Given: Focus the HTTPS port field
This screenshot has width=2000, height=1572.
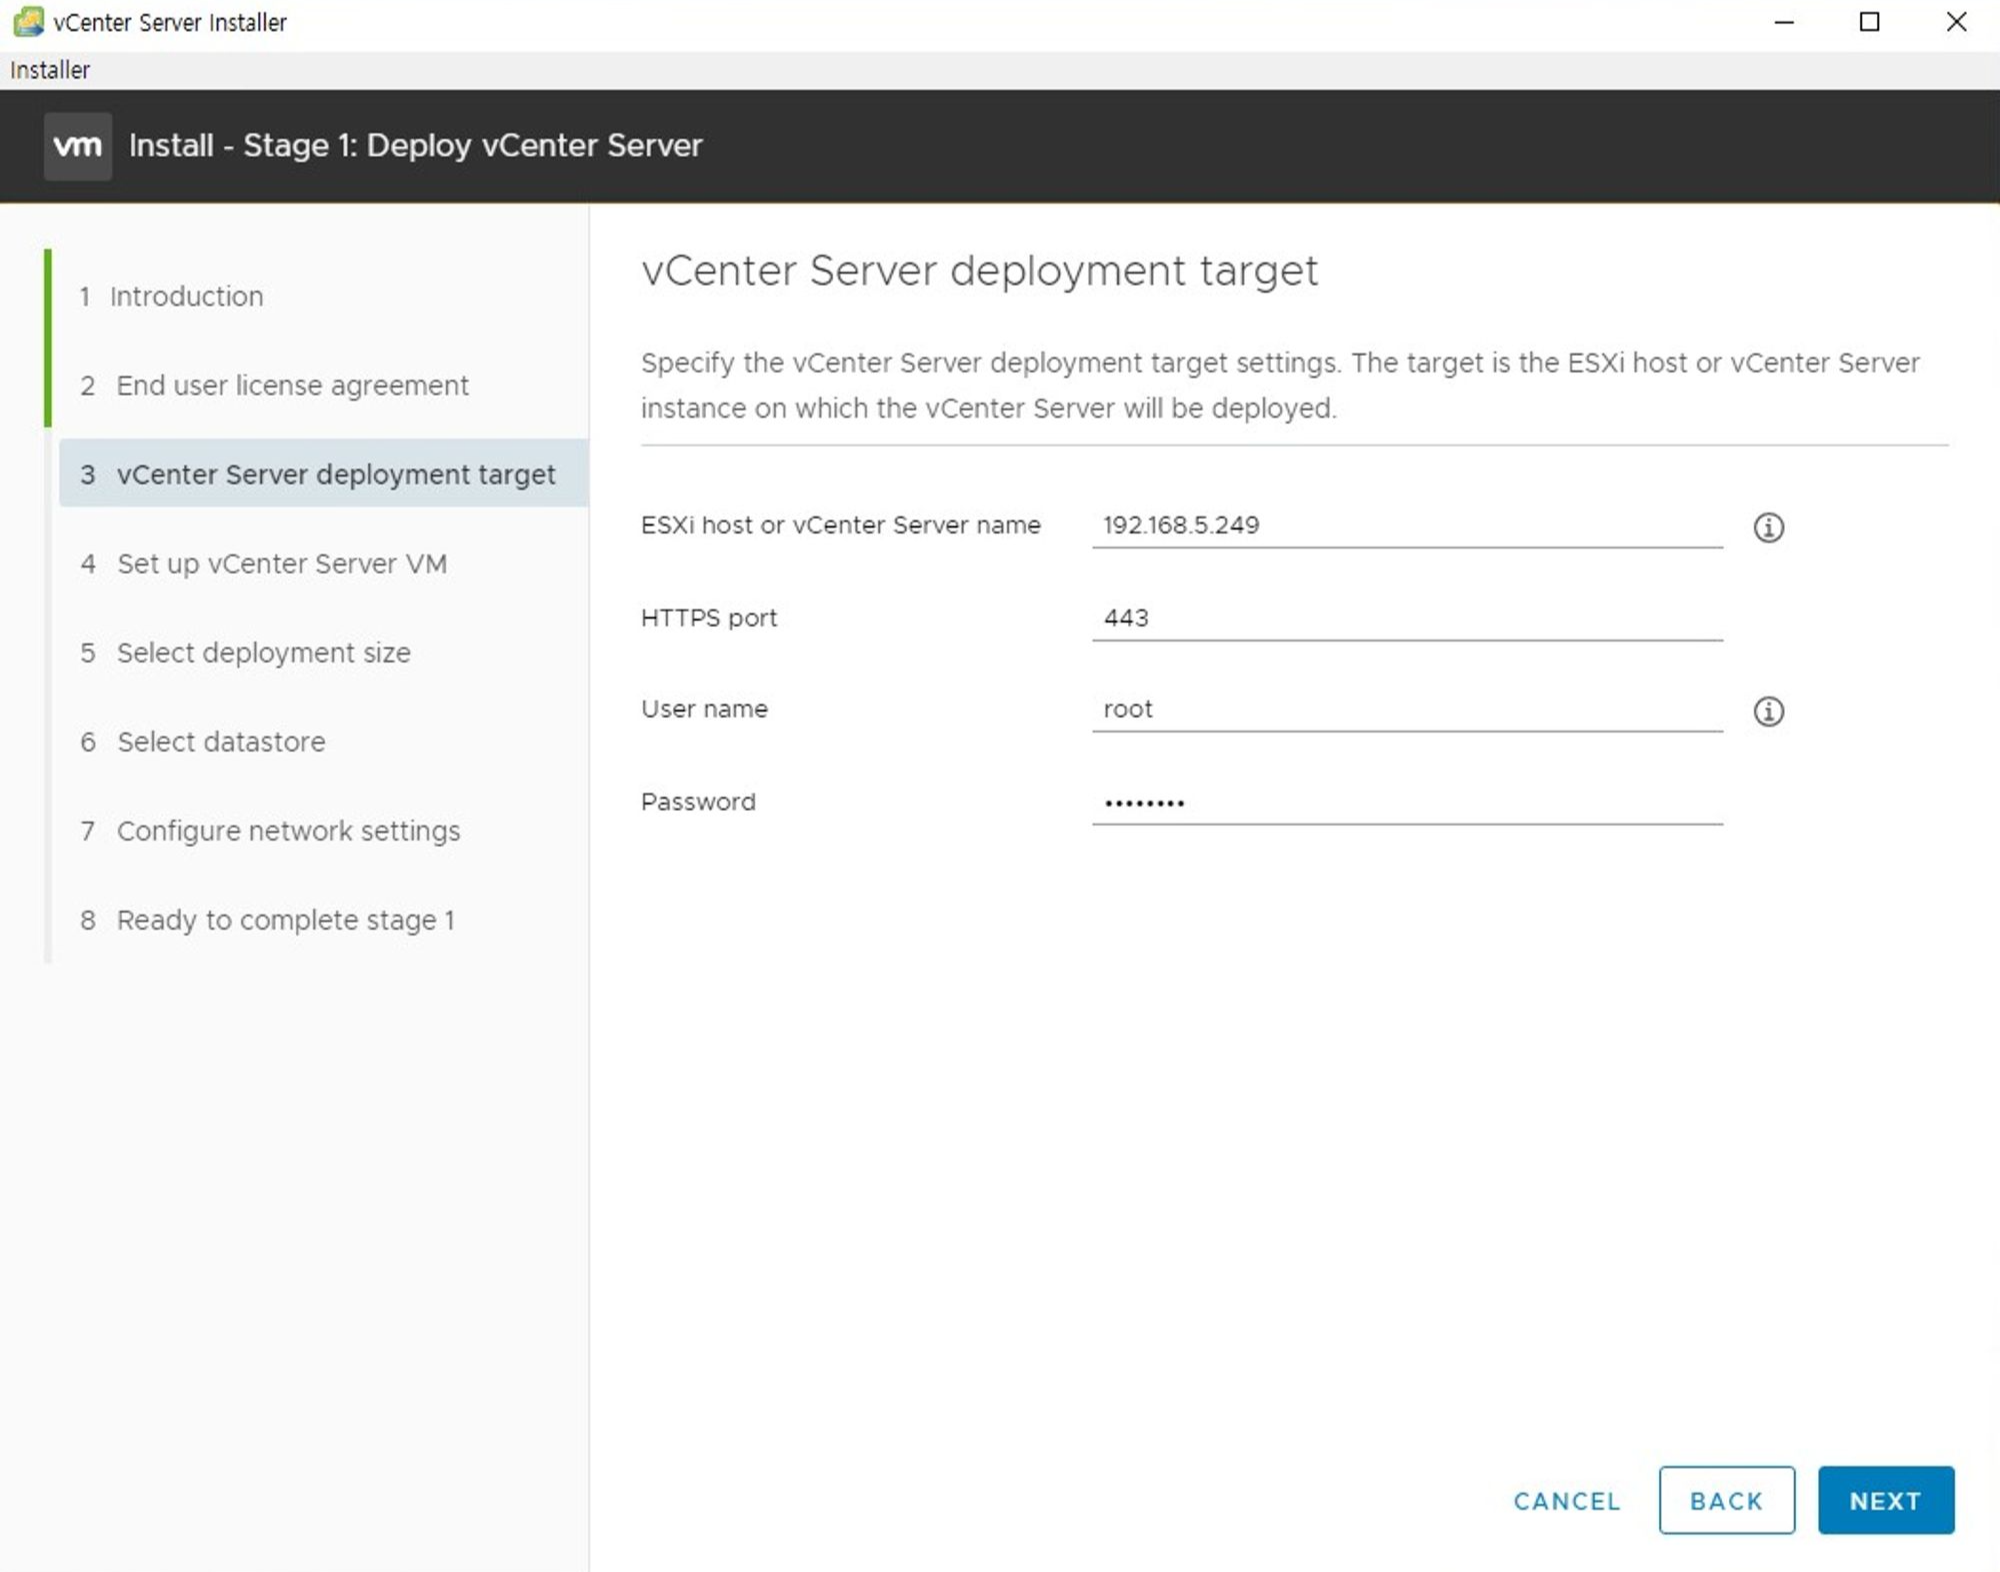Looking at the screenshot, I should coord(1406,617).
